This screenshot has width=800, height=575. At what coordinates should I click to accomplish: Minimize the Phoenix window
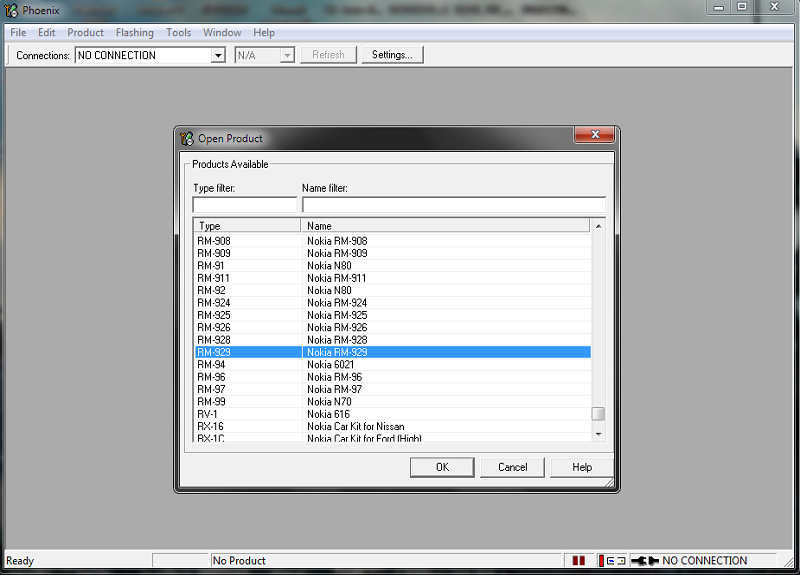(719, 7)
